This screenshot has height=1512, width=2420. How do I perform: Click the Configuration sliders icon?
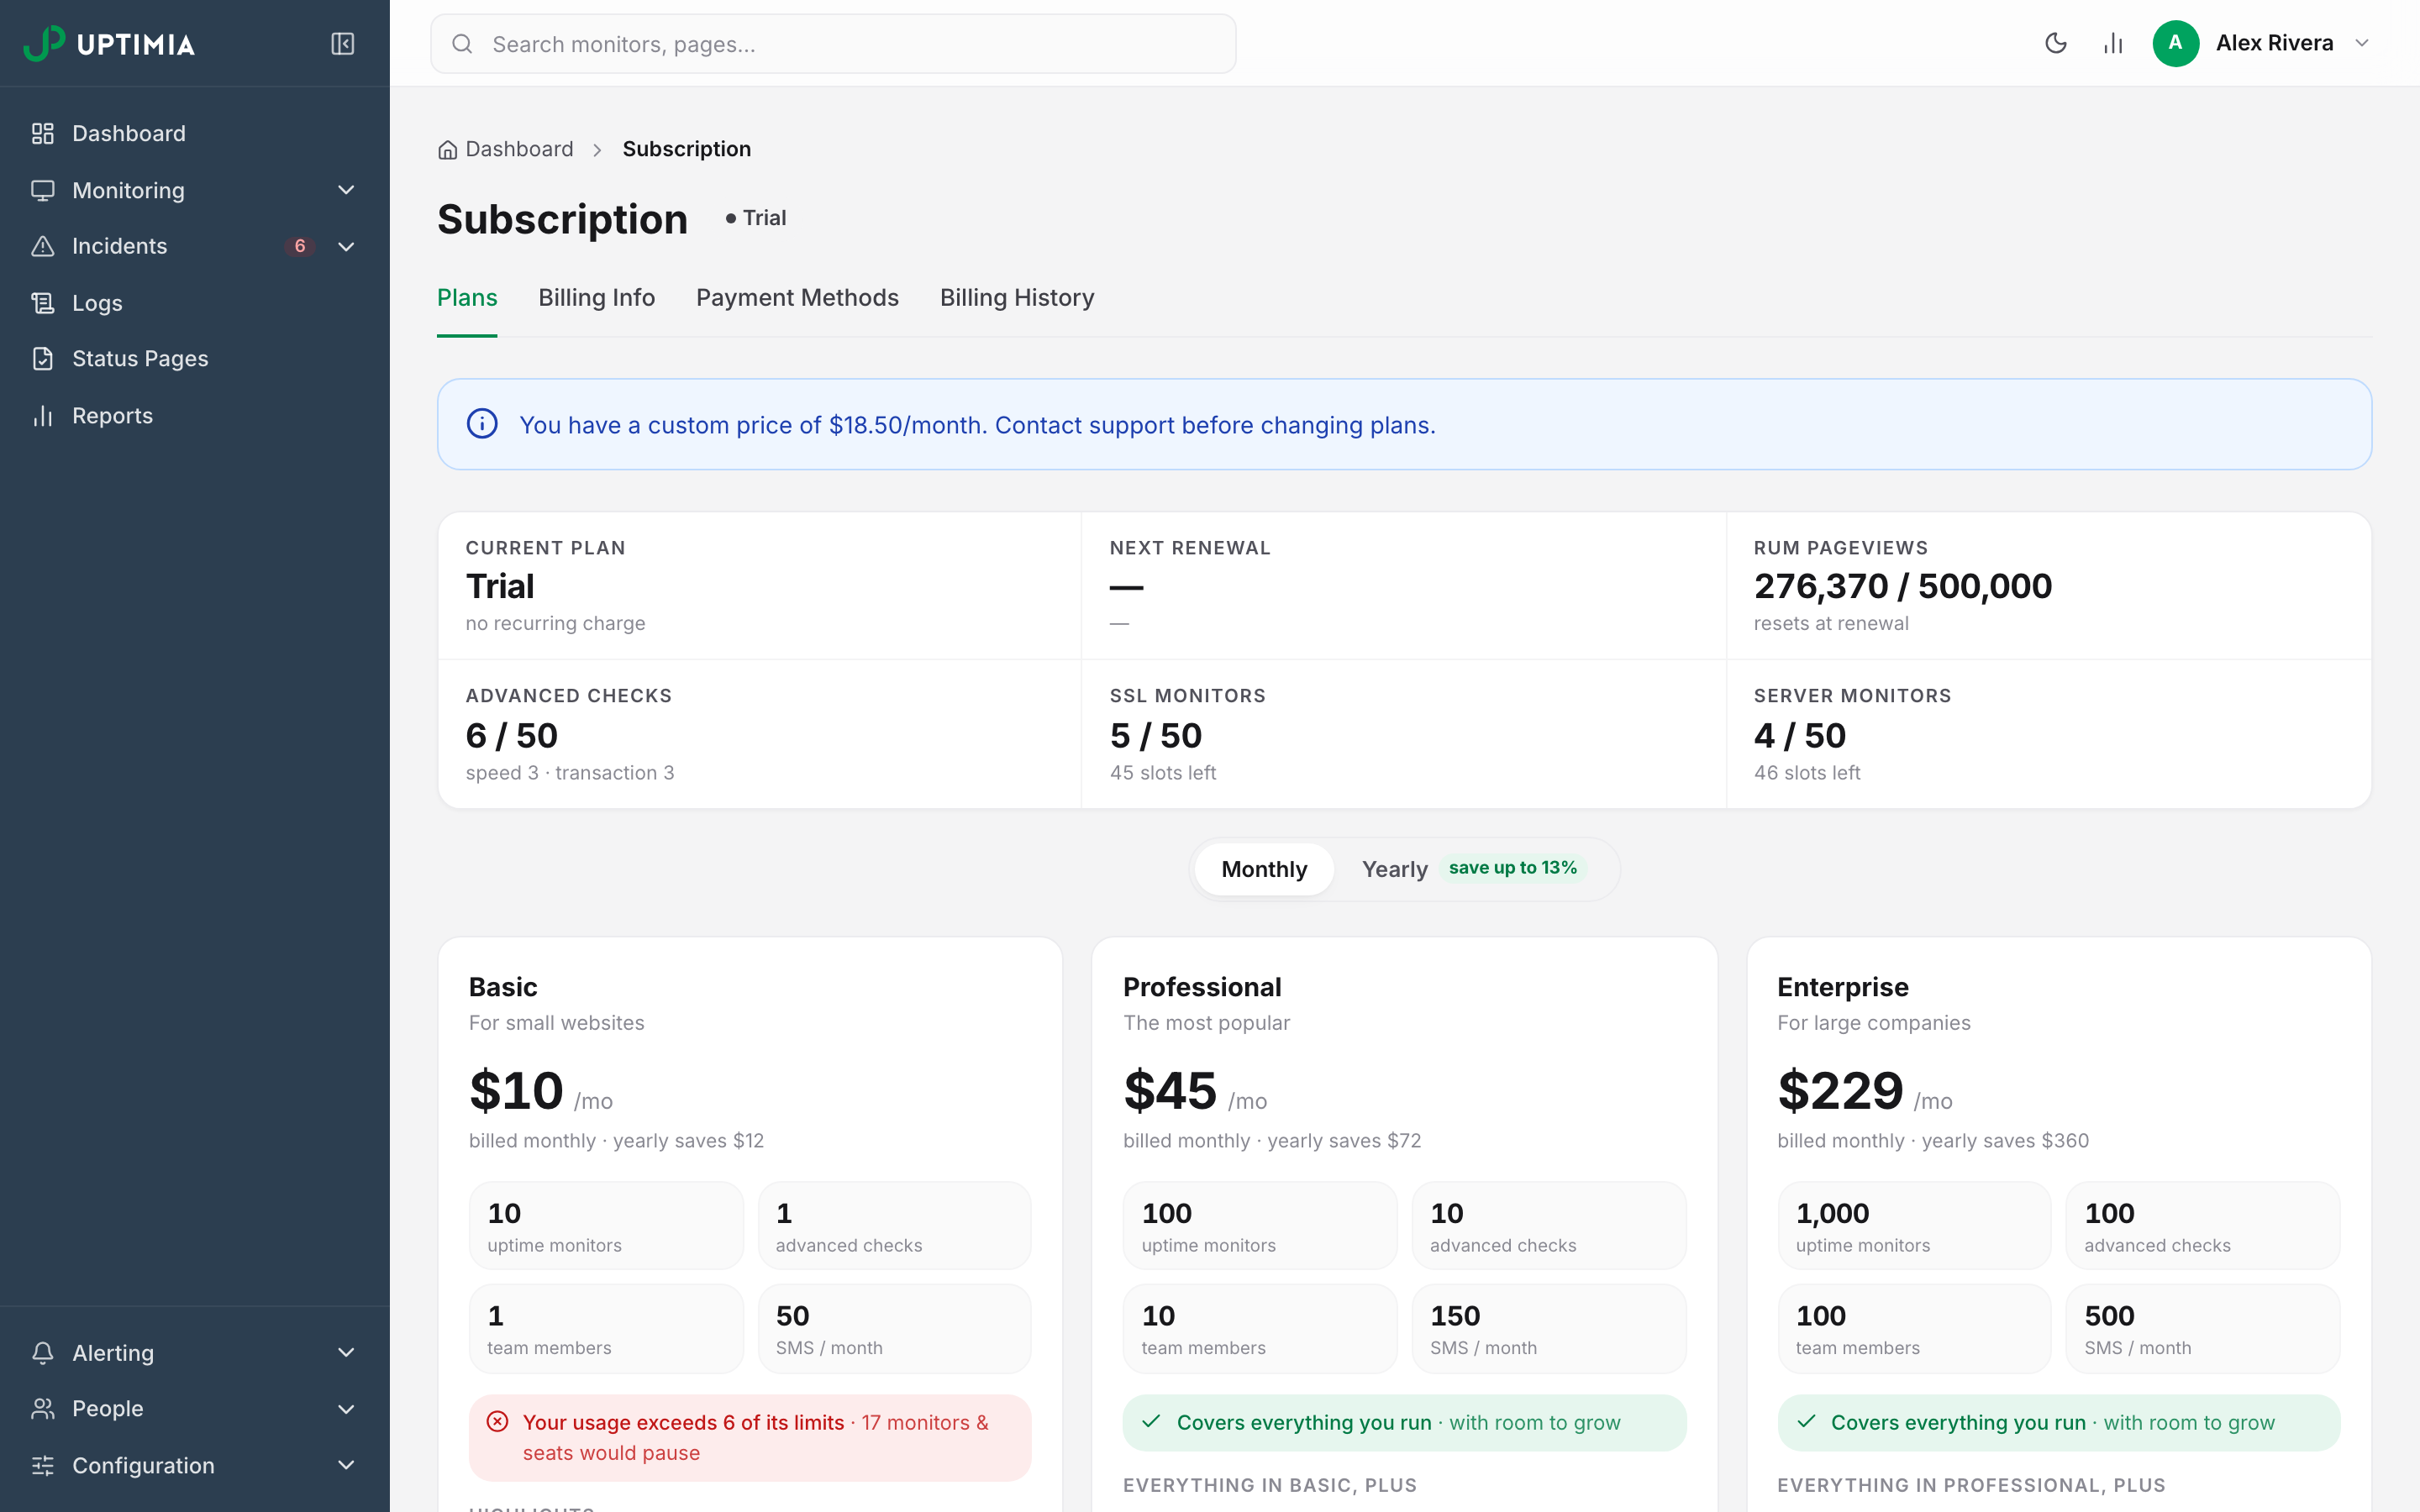pos(43,1466)
